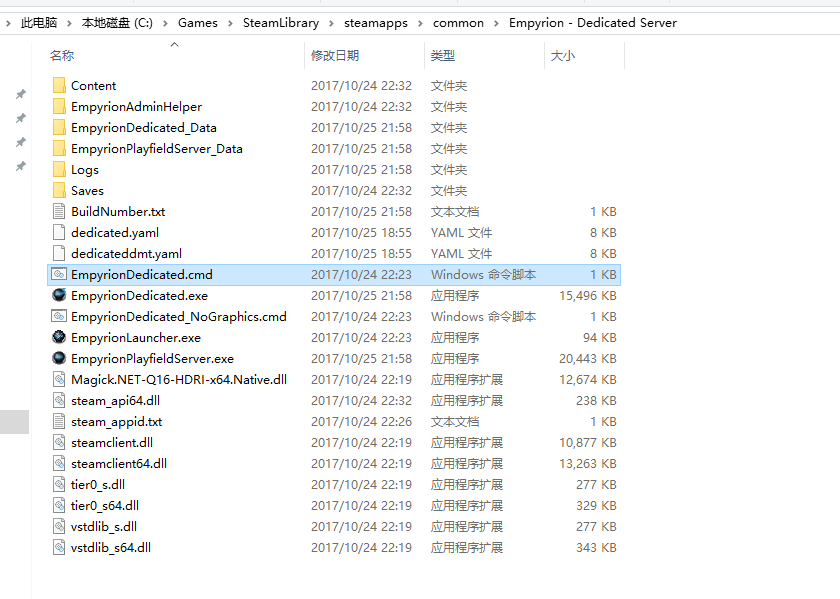Screen dimensions: 840x599
Task: Click Empyrion - Dedicated Server breadcrumb segment
Action: (x=592, y=23)
